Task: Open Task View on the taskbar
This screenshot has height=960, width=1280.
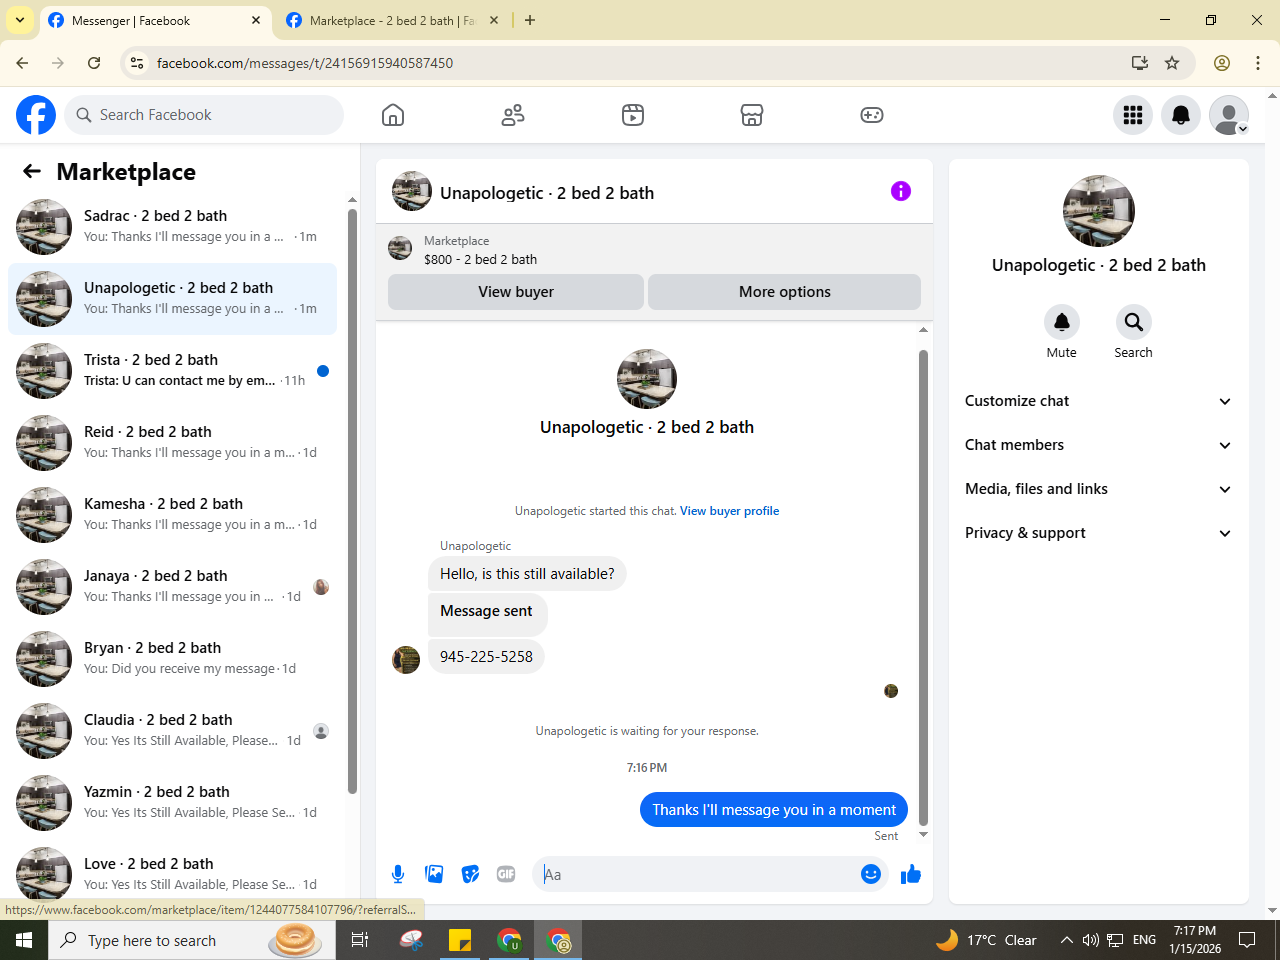Action: coord(360,940)
